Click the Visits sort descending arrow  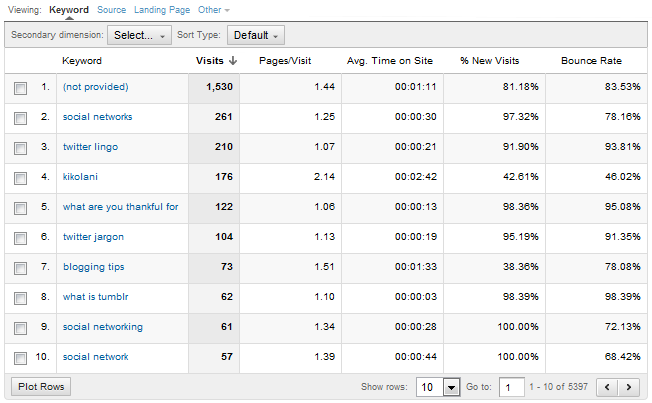233,61
